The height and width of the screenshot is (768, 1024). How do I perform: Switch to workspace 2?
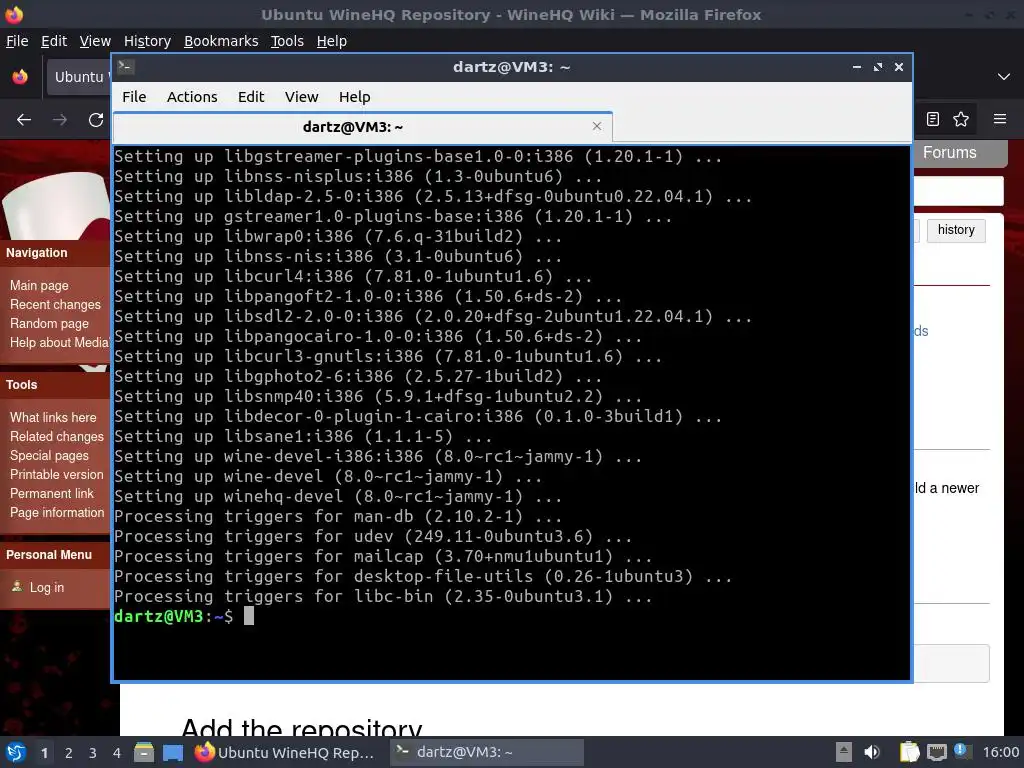(69, 753)
